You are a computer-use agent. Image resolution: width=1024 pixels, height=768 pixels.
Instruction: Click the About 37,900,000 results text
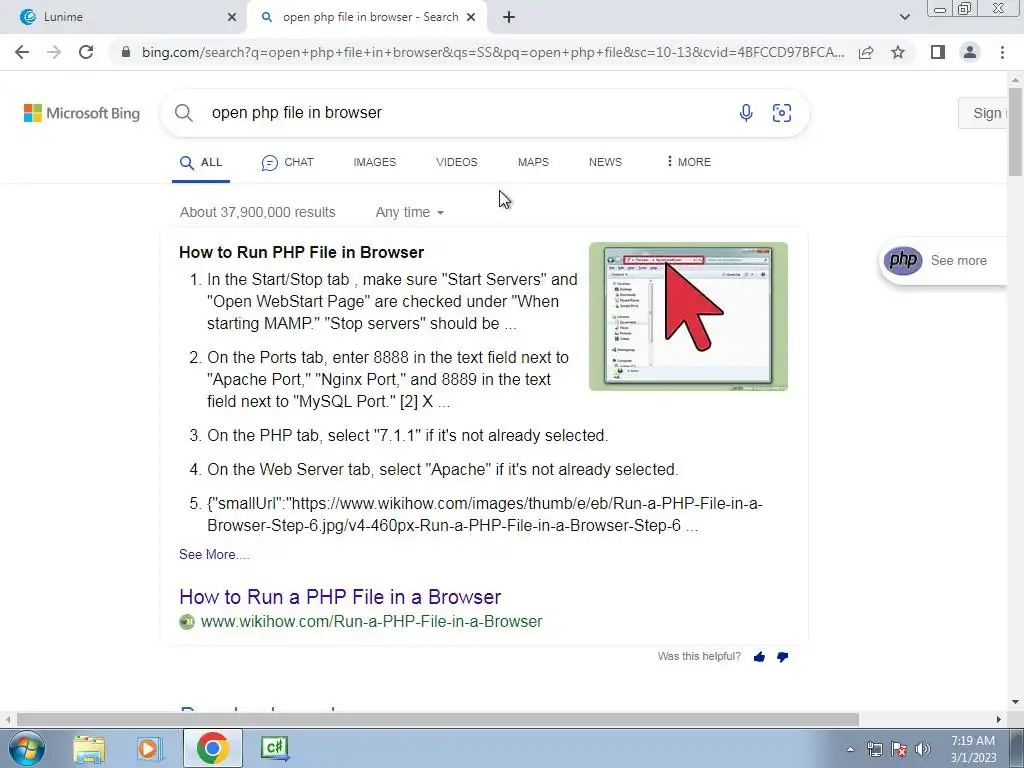(257, 212)
